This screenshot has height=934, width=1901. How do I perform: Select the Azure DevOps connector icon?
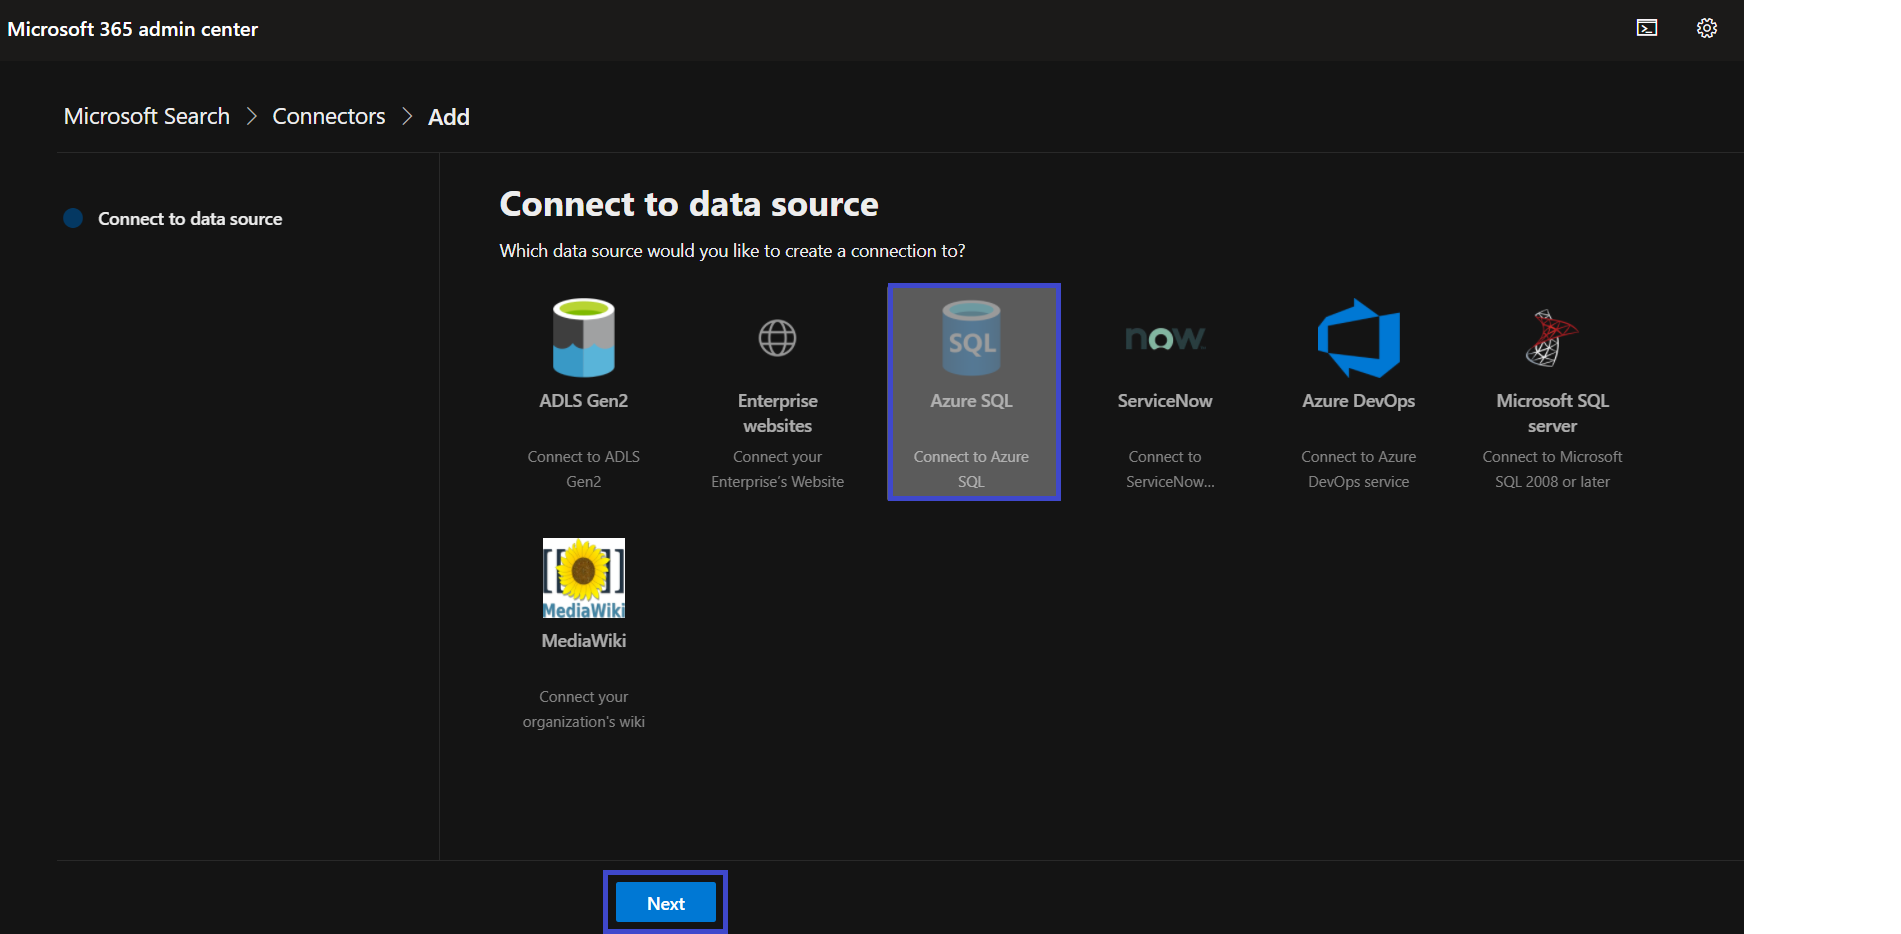pos(1358,338)
